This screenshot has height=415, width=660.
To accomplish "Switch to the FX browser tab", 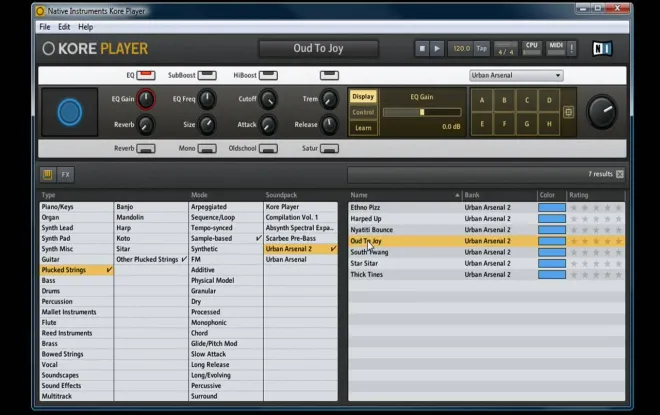I will (x=66, y=174).
